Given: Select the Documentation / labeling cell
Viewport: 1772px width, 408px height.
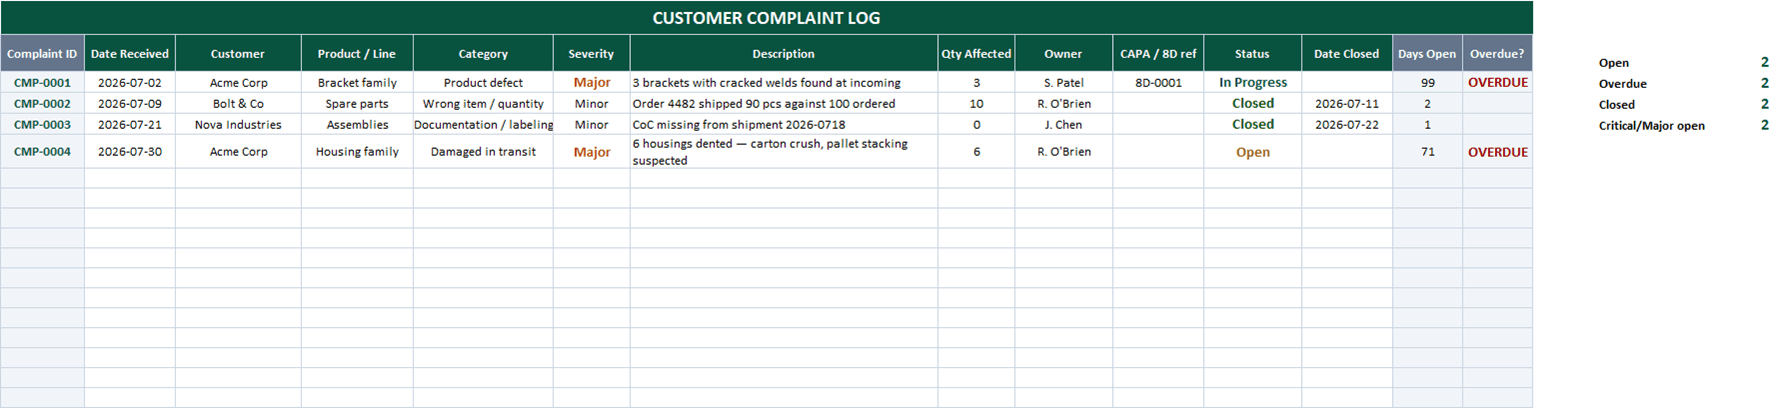Looking at the screenshot, I should [483, 125].
